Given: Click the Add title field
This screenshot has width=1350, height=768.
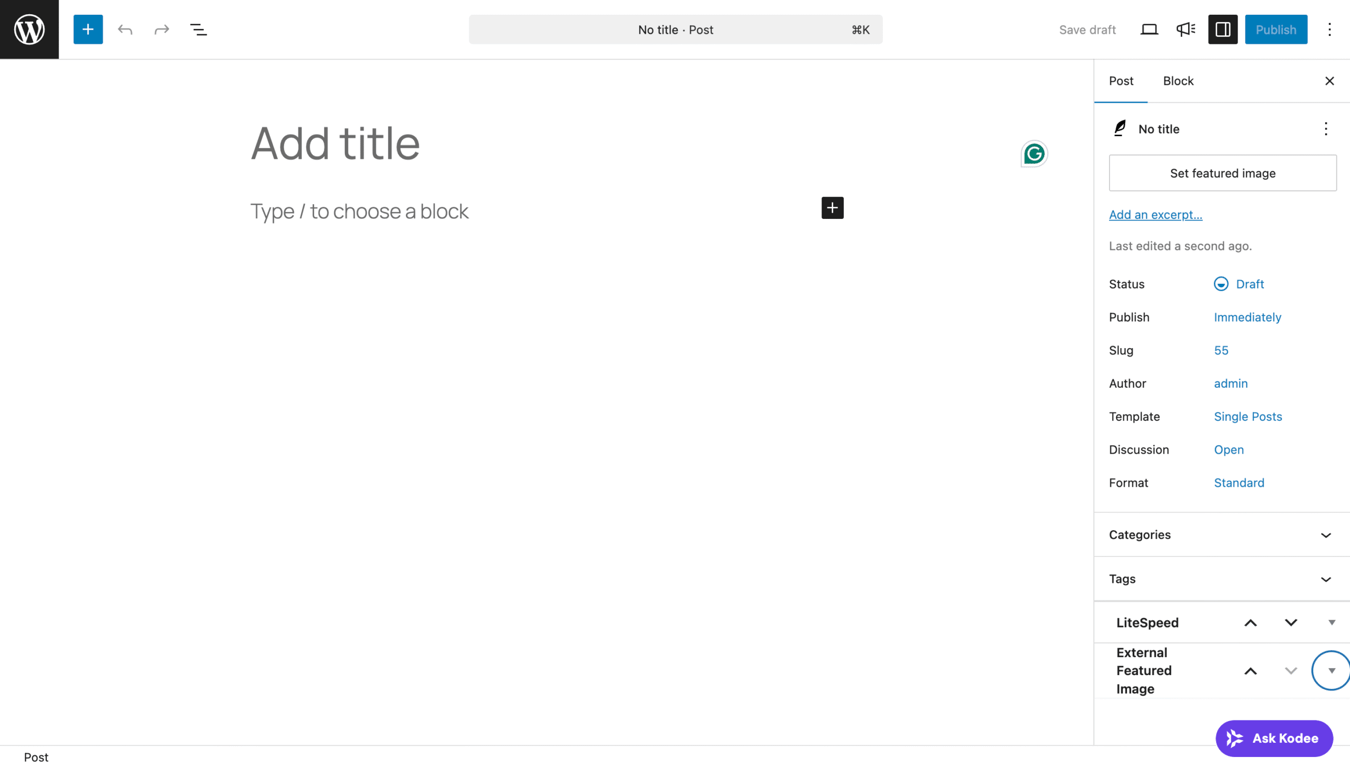Looking at the screenshot, I should point(335,144).
